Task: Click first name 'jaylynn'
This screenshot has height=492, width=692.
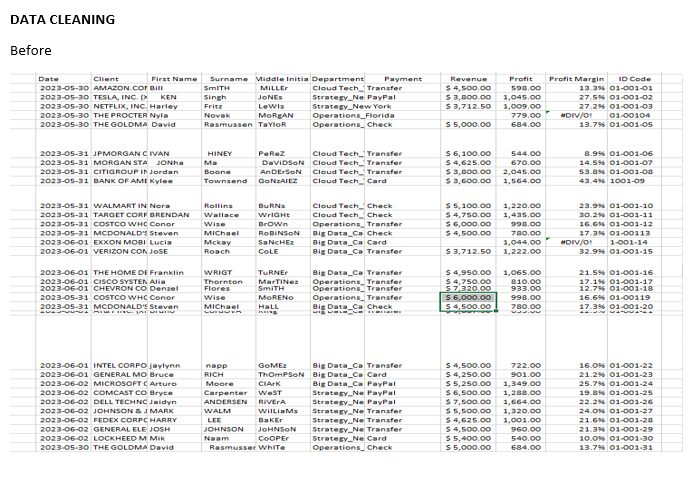Action: tap(165, 365)
